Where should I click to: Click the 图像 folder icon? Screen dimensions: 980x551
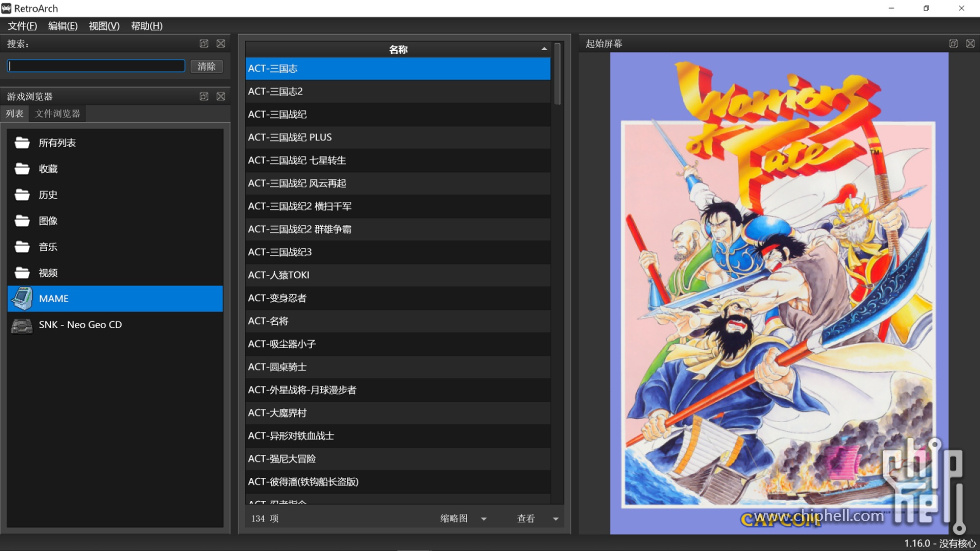[22, 221]
